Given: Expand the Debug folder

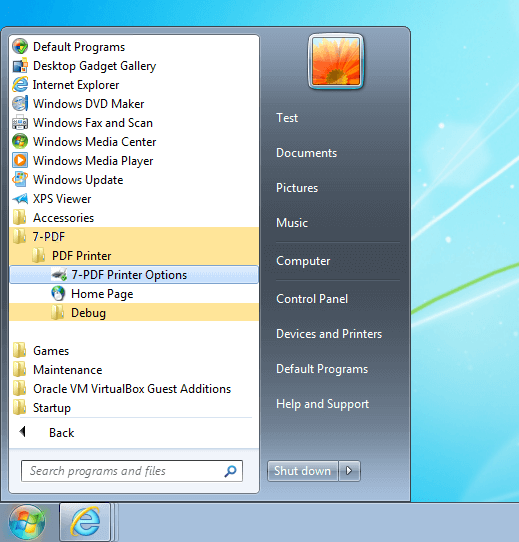Looking at the screenshot, I should (x=134, y=312).
